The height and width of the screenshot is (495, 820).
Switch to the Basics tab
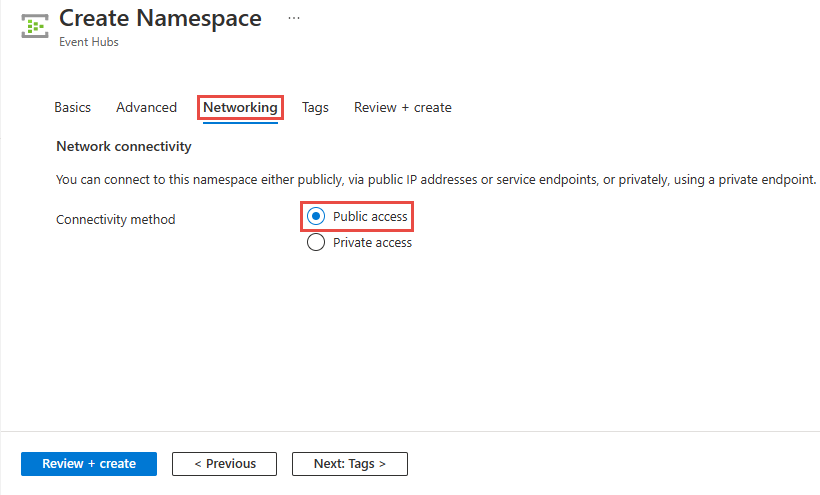(x=72, y=107)
